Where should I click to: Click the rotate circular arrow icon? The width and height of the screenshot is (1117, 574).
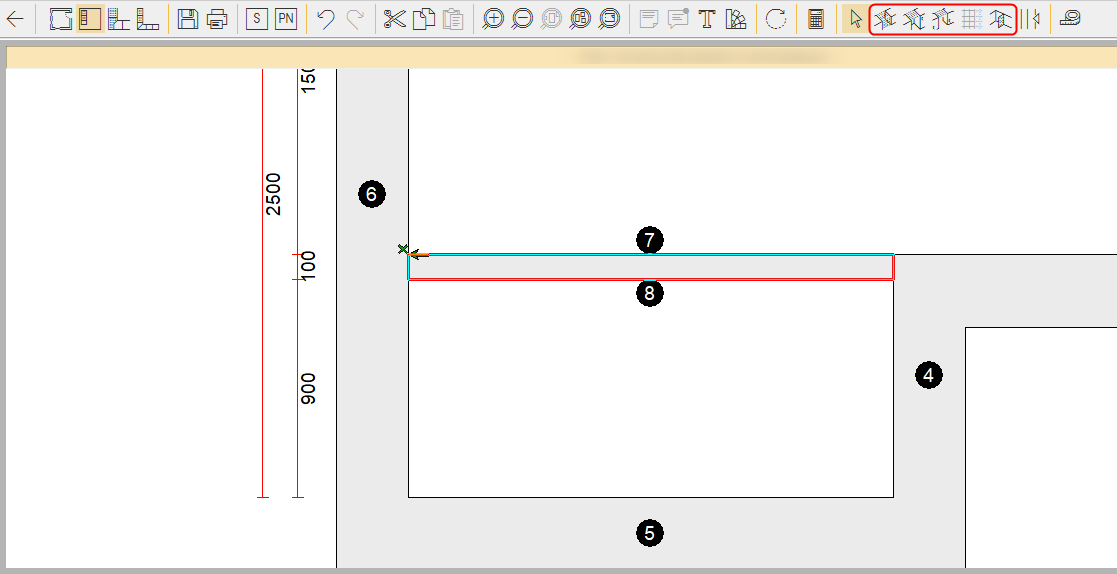click(776, 19)
